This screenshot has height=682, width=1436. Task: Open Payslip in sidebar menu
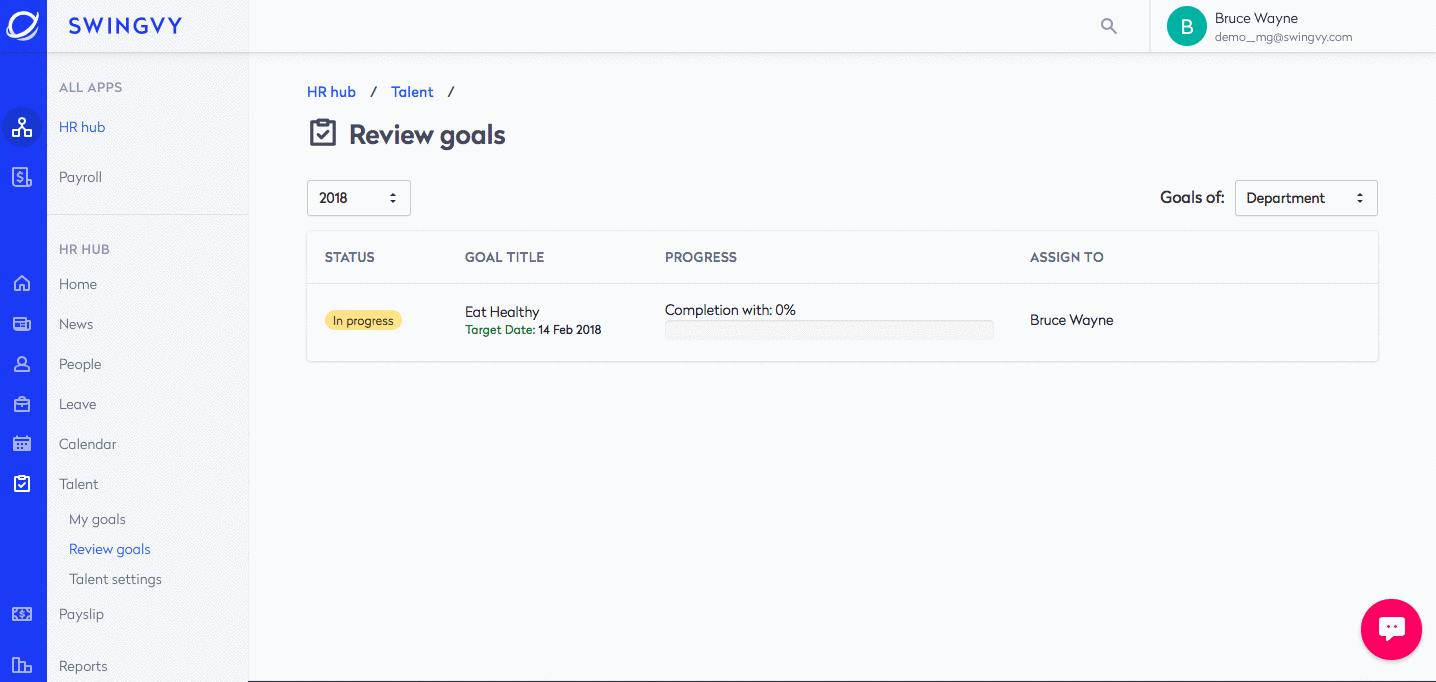[81, 614]
